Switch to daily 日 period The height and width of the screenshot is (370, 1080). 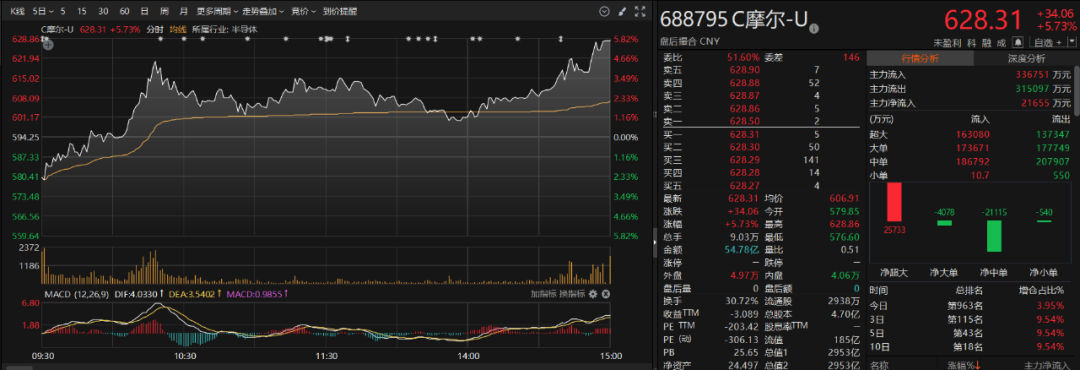point(144,11)
